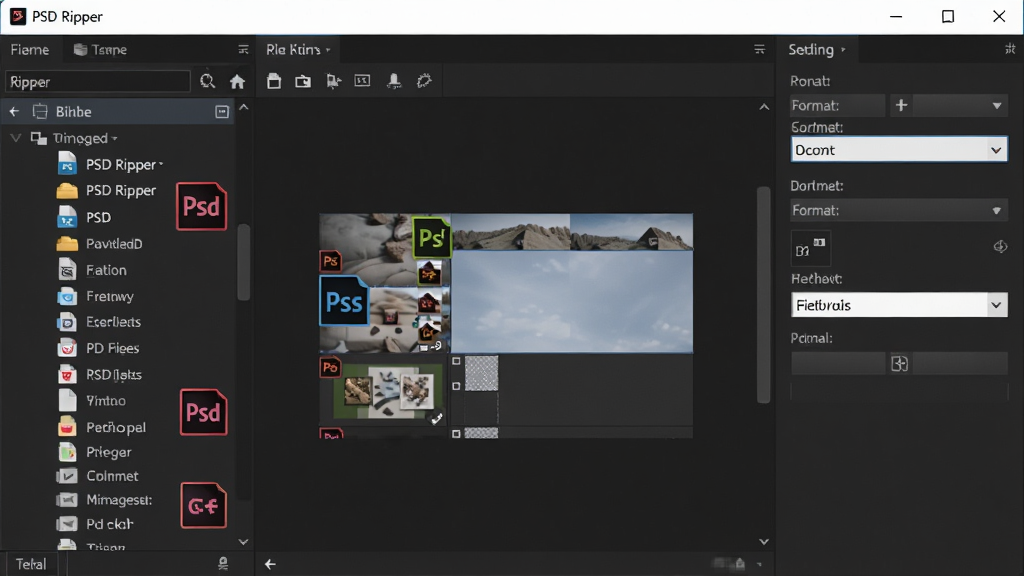Click the red icon beside Mimageset
Screen dimensions: 1024x576
[203, 505]
